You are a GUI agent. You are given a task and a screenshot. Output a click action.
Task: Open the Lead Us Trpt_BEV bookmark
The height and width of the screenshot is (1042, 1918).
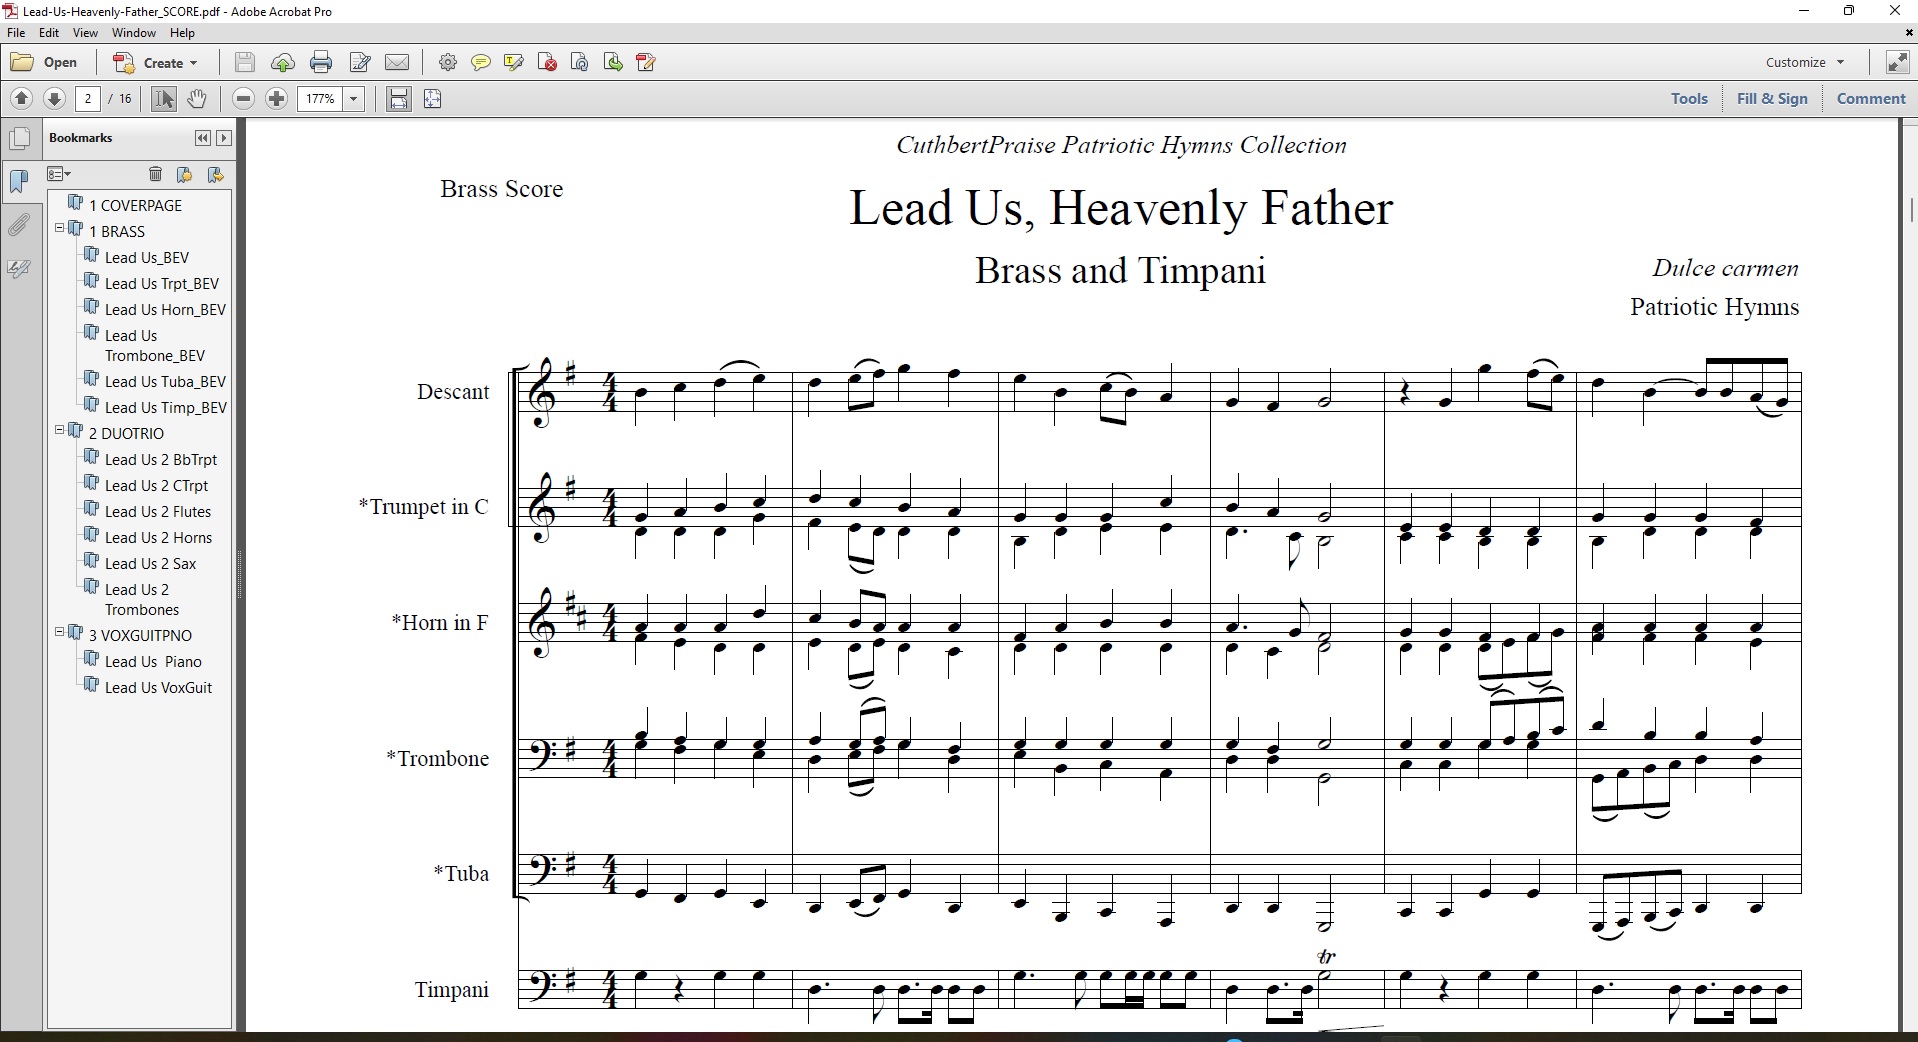tap(162, 284)
